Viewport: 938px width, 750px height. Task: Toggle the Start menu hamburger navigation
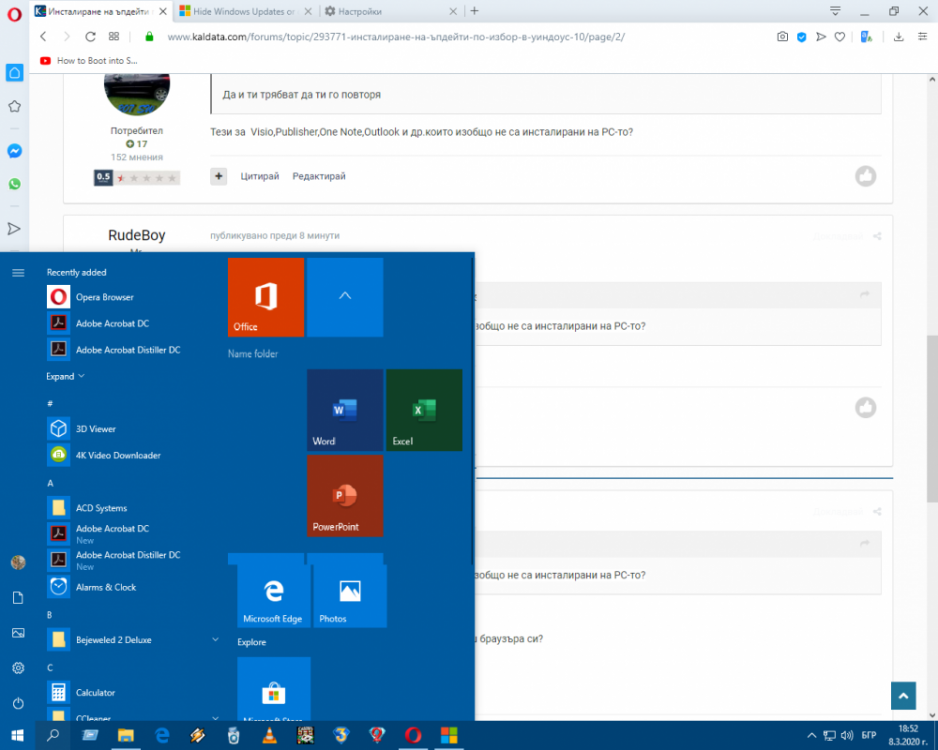point(18,273)
